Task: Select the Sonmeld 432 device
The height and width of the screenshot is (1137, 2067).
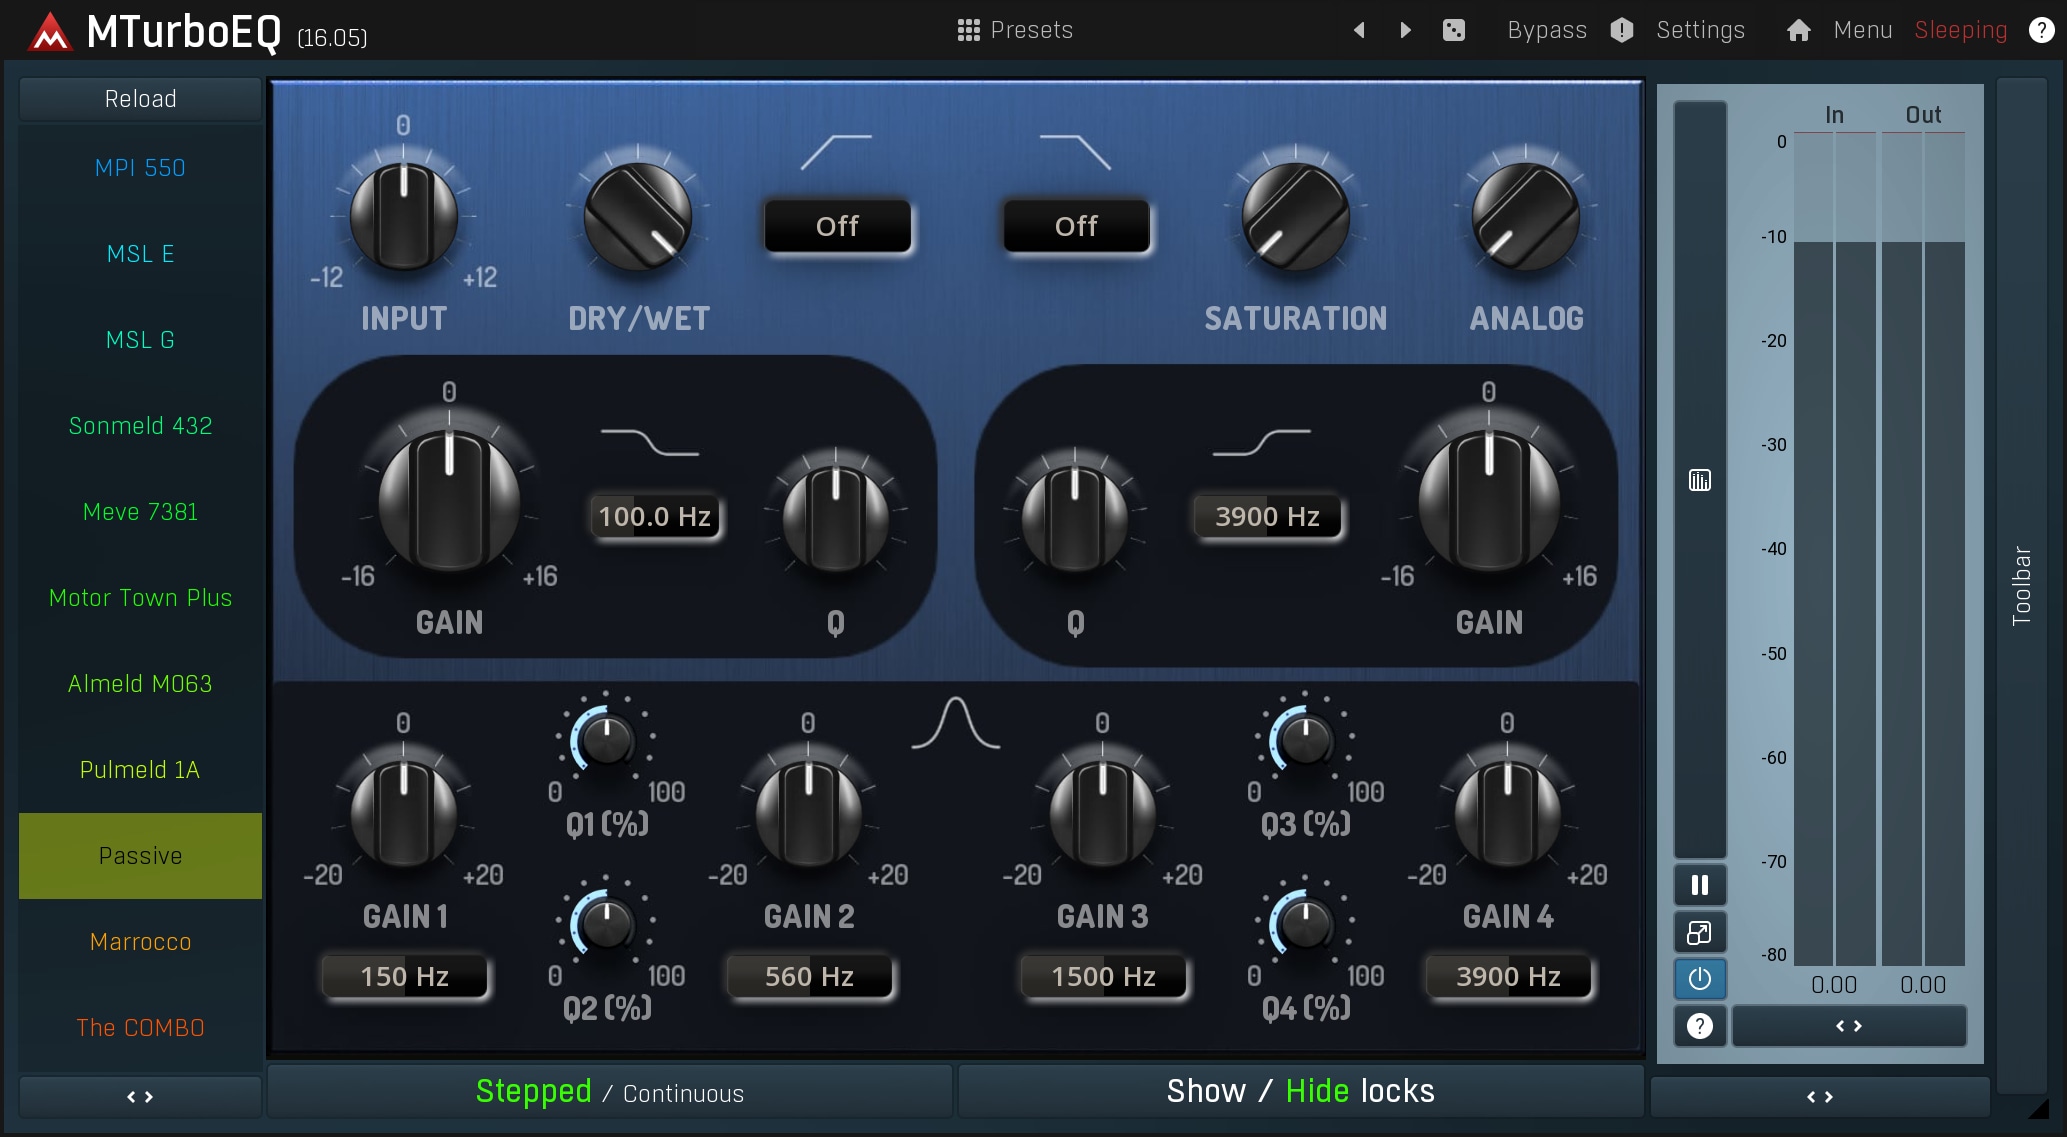Action: pos(140,426)
